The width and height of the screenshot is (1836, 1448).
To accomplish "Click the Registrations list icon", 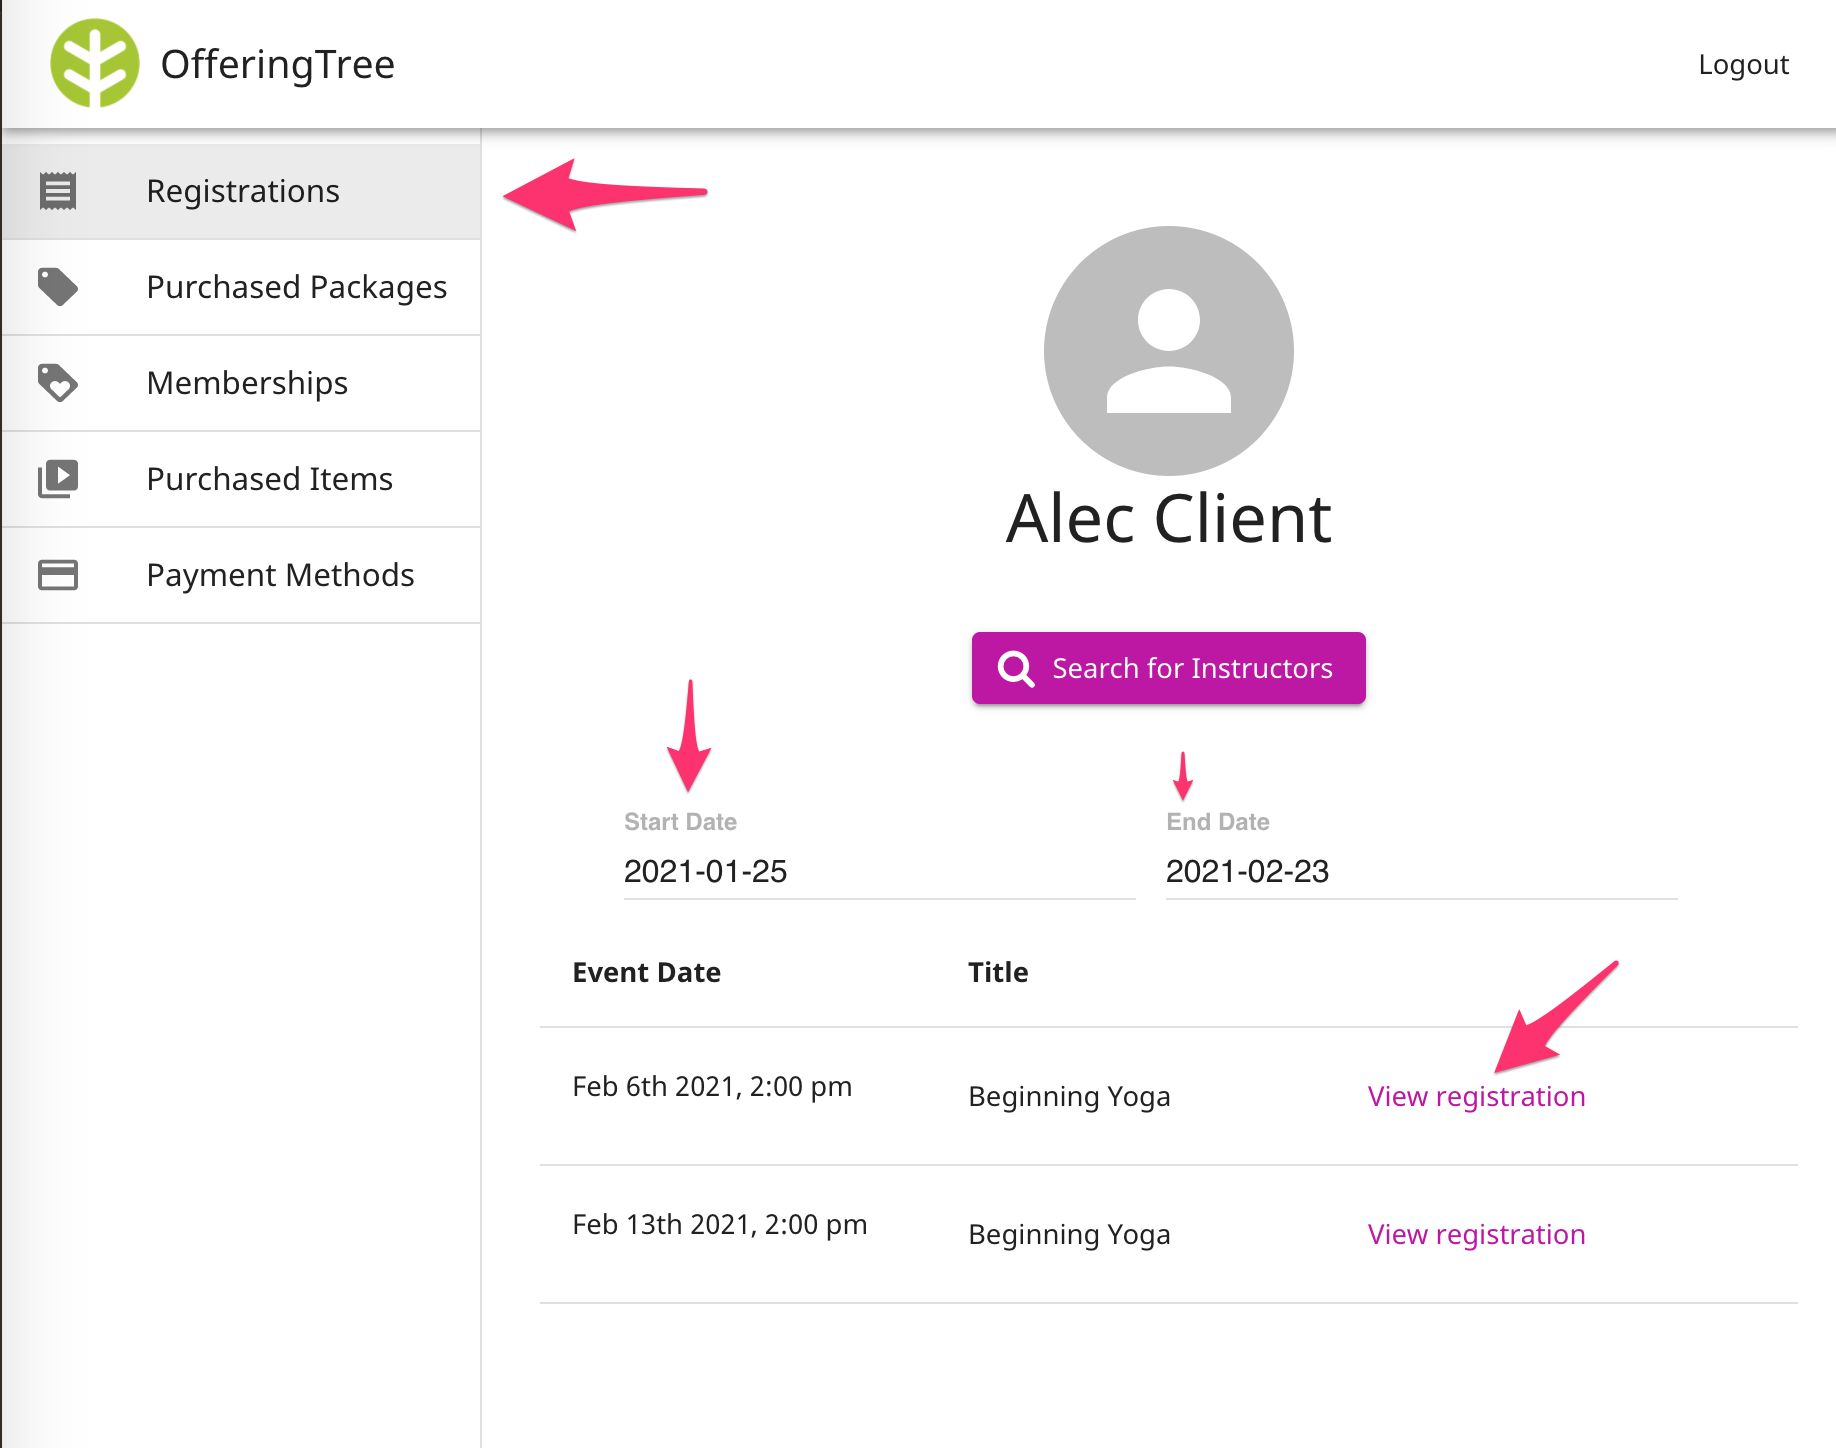I will 58,191.
